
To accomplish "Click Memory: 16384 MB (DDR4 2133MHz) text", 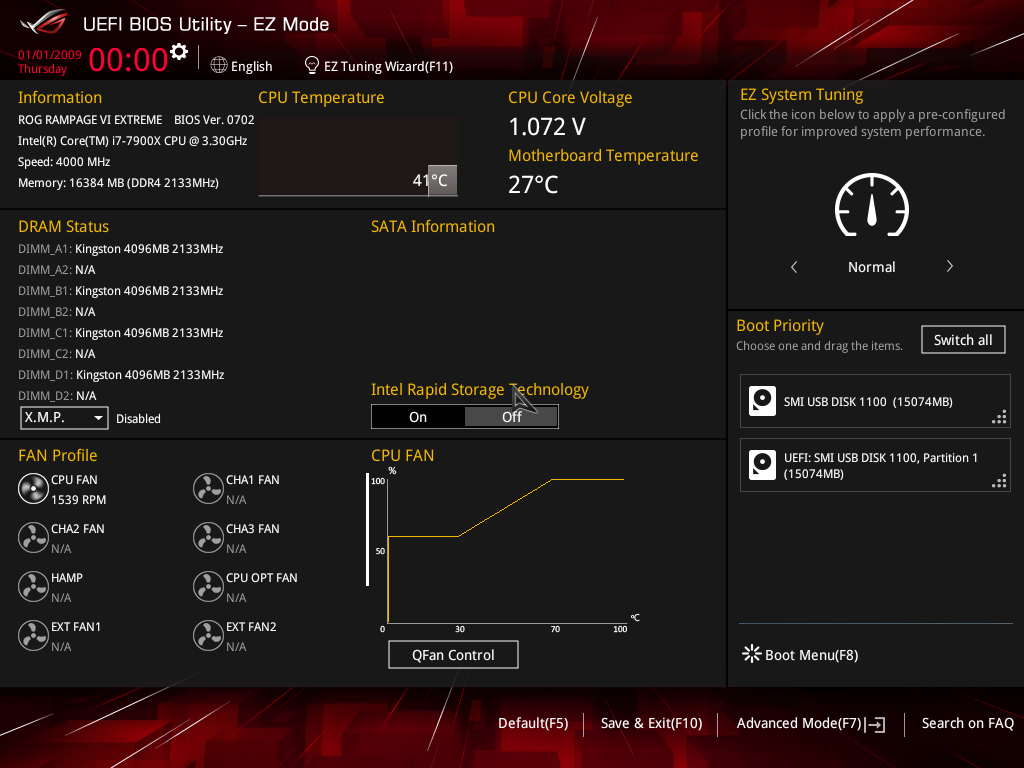I will coord(118,183).
